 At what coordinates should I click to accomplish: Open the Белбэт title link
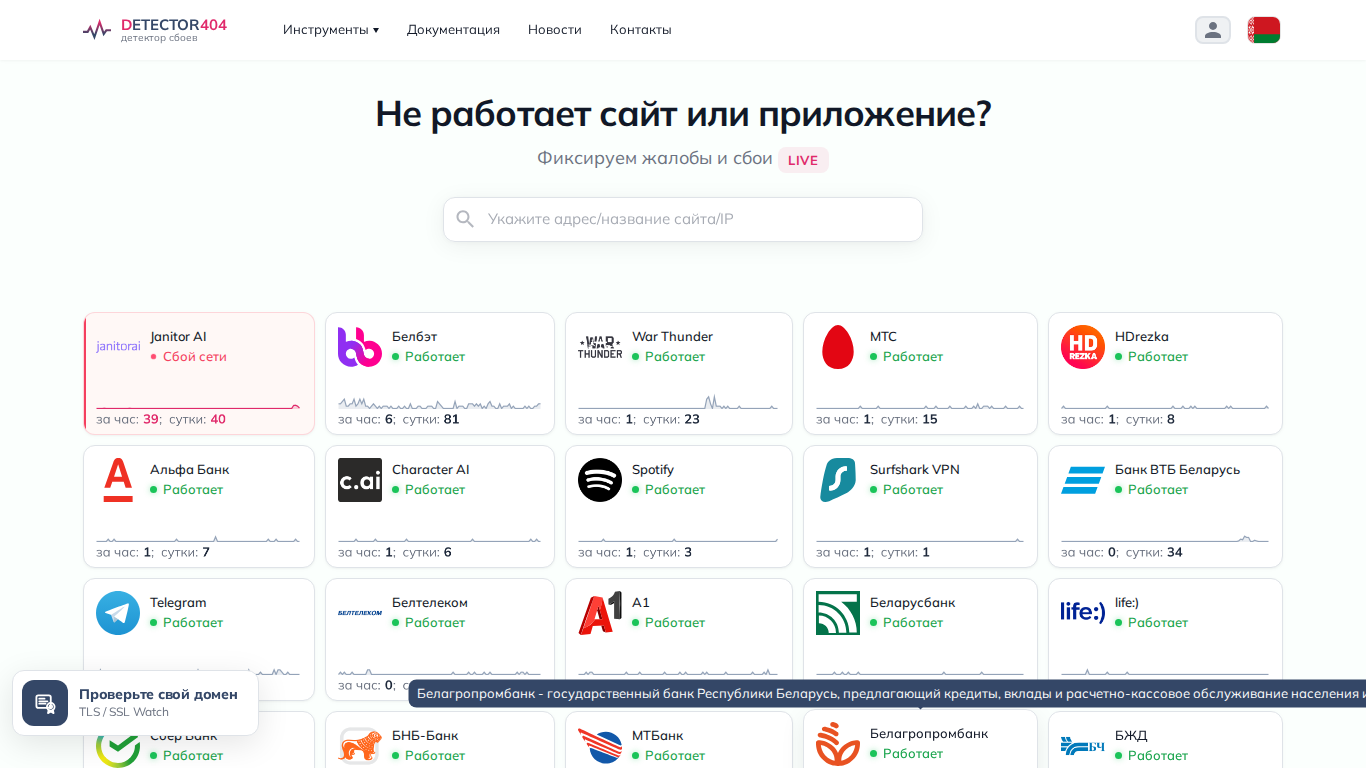pos(415,337)
